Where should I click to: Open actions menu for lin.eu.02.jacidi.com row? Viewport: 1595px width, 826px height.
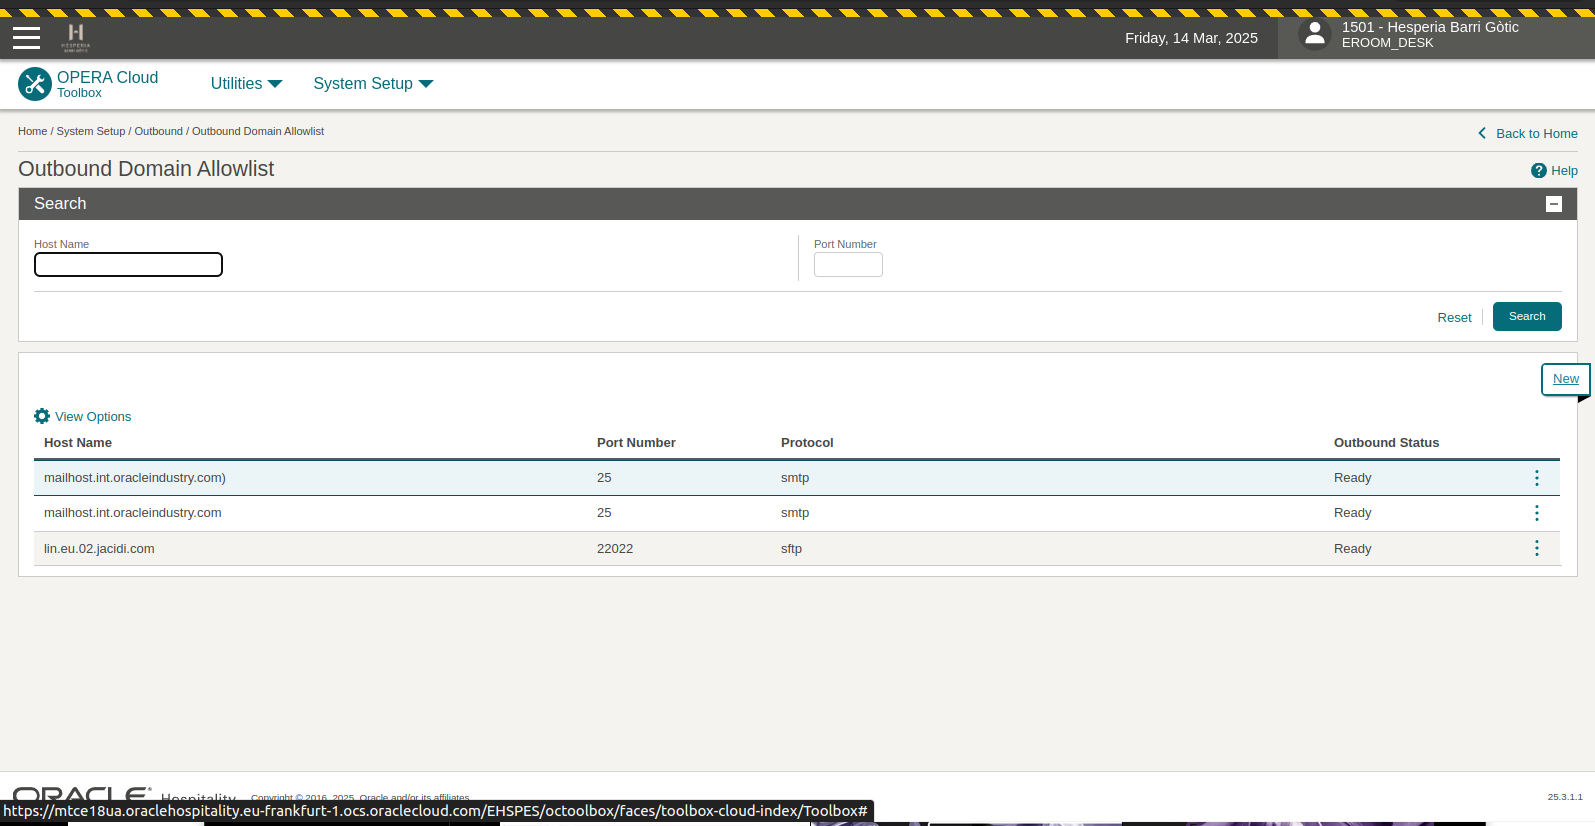[x=1536, y=548]
